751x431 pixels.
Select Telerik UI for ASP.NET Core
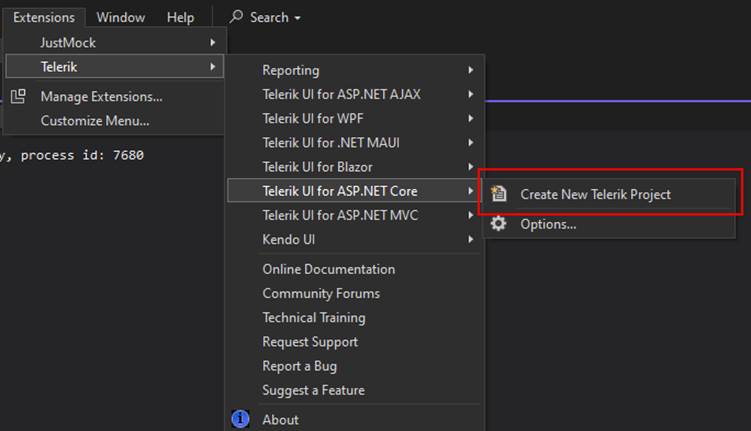[354, 191]
